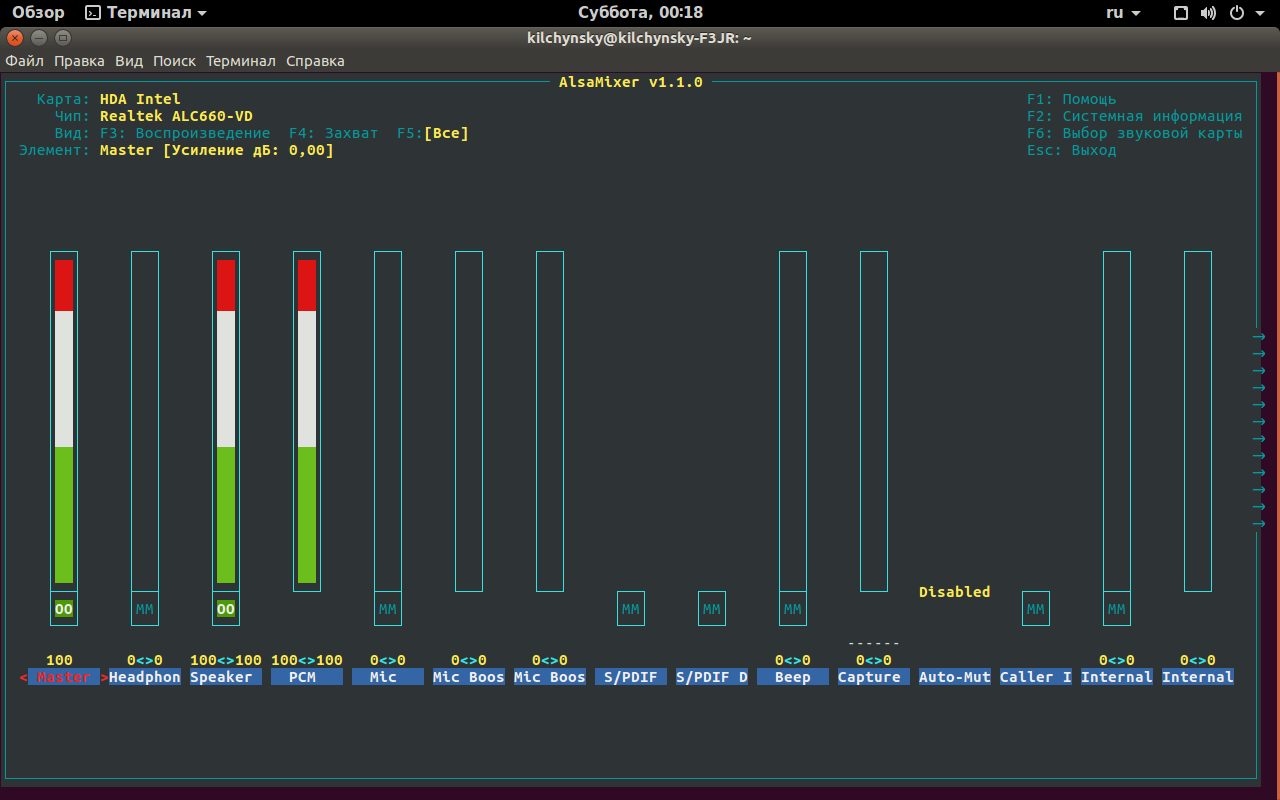Screen dimensions: 1280x800
Task: Open the Вид menu
Action: (129, 61)
